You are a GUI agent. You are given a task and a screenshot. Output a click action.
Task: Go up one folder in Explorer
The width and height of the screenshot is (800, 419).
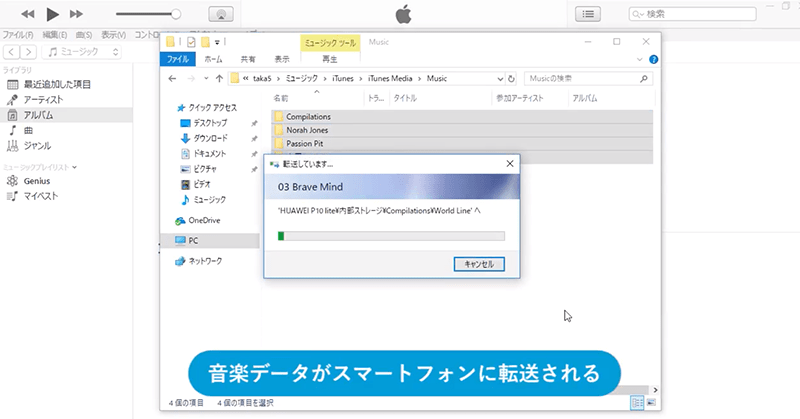tap(219, 79)
